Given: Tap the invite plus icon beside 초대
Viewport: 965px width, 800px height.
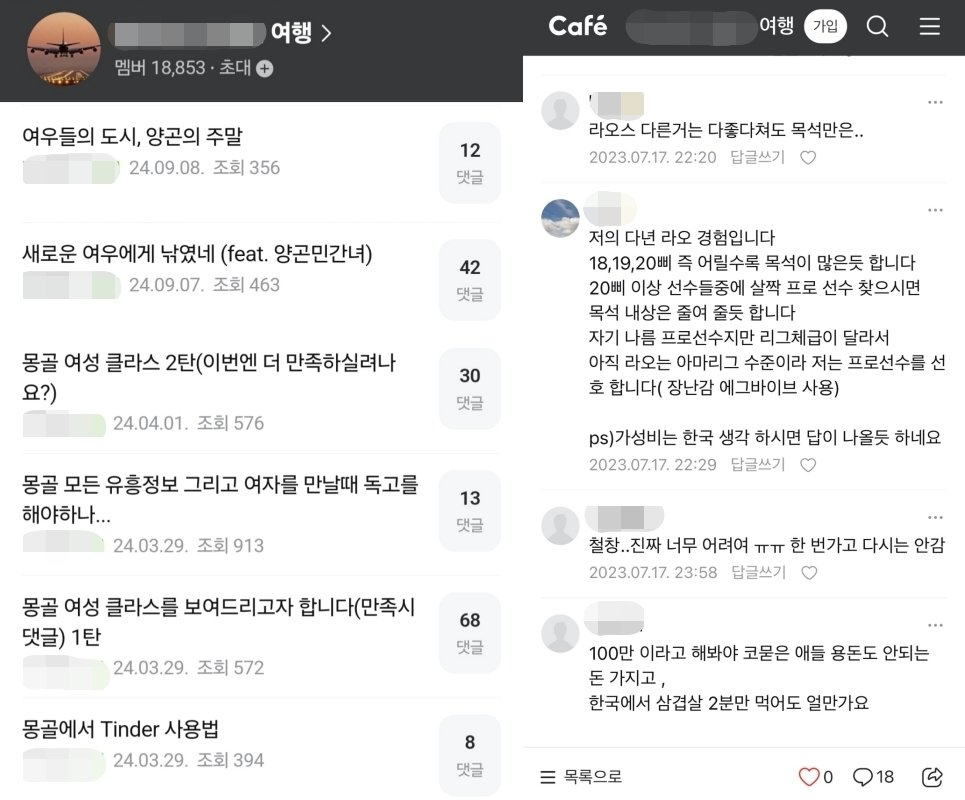Looking at the screenshot, I should (265, 68).
